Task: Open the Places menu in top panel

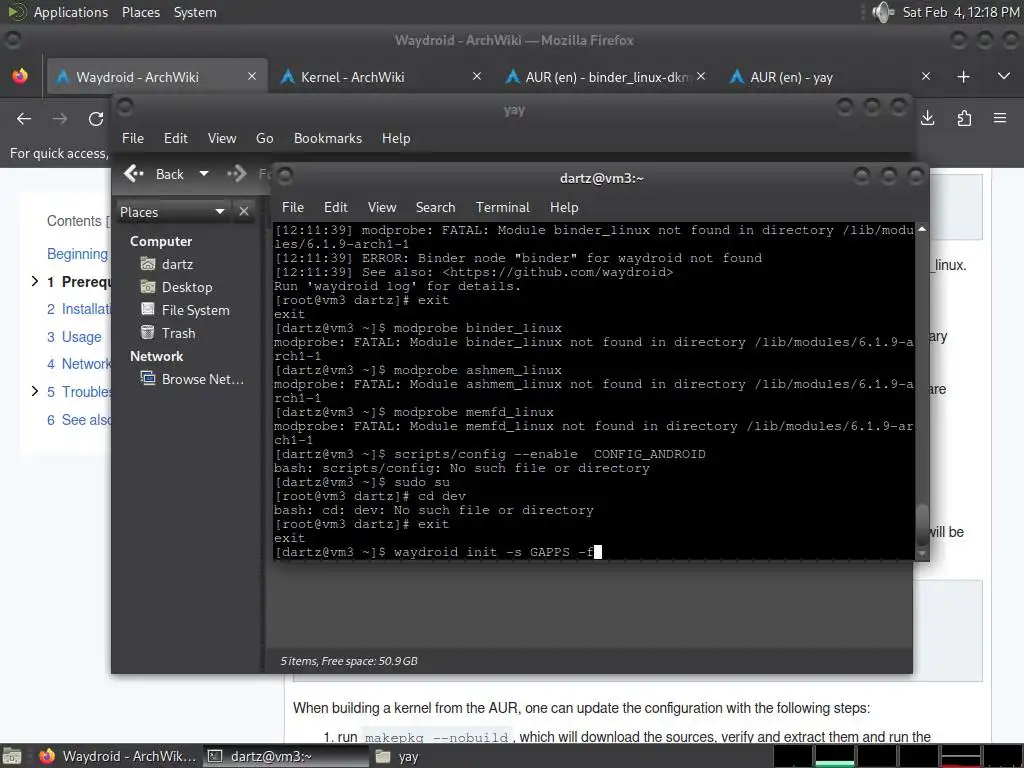Action: [141, 12]
